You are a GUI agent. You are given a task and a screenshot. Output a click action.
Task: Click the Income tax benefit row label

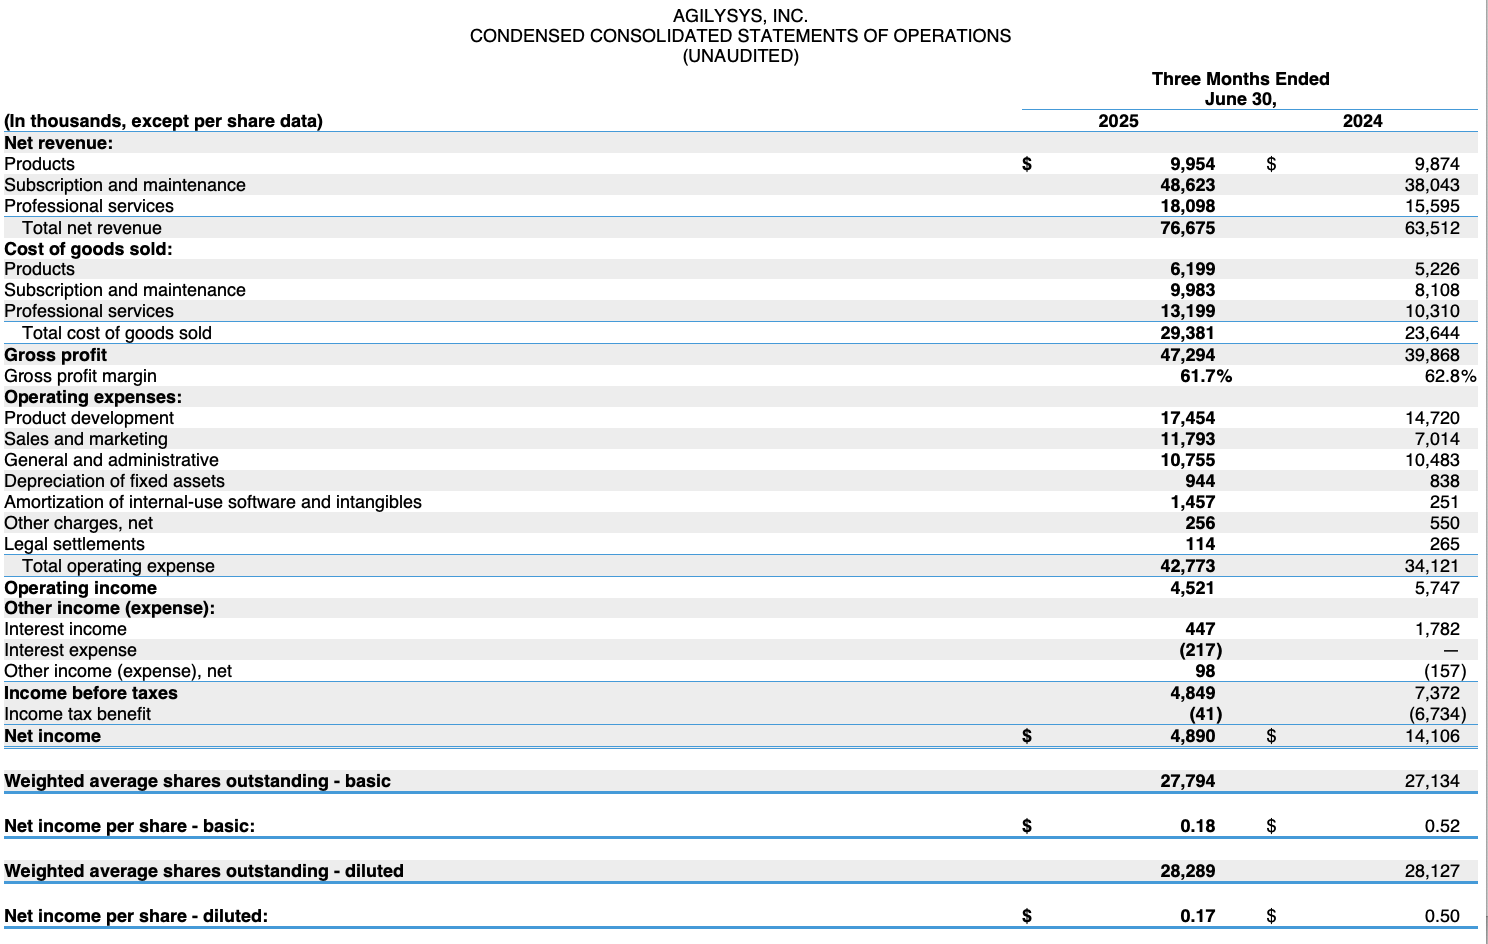(77, 714)
